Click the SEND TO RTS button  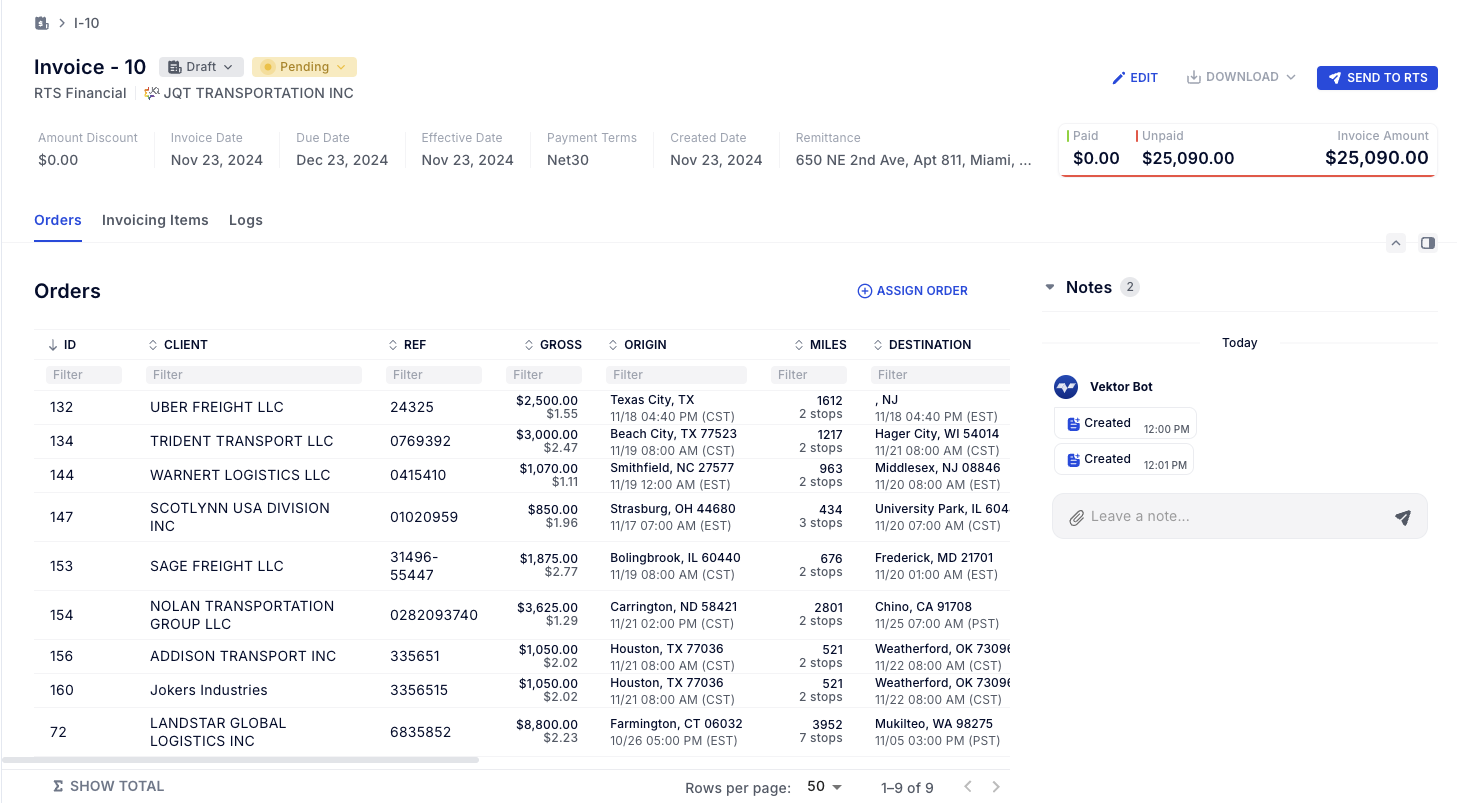click(1376, 78)
